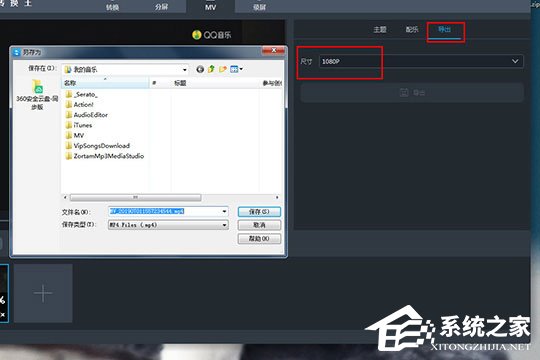Image resolution: width=540 pixels, height=360 pixels.
Task: Select the Action! folder
Action: click(x=80, y=104)
